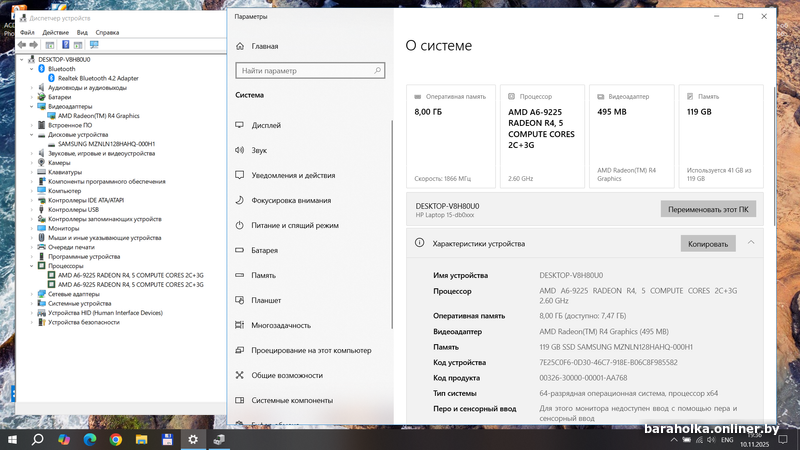The width and height of the screenshot is (800, 450).
Task: Select the Home (Главная) house icon
Action: pos(240,46)
